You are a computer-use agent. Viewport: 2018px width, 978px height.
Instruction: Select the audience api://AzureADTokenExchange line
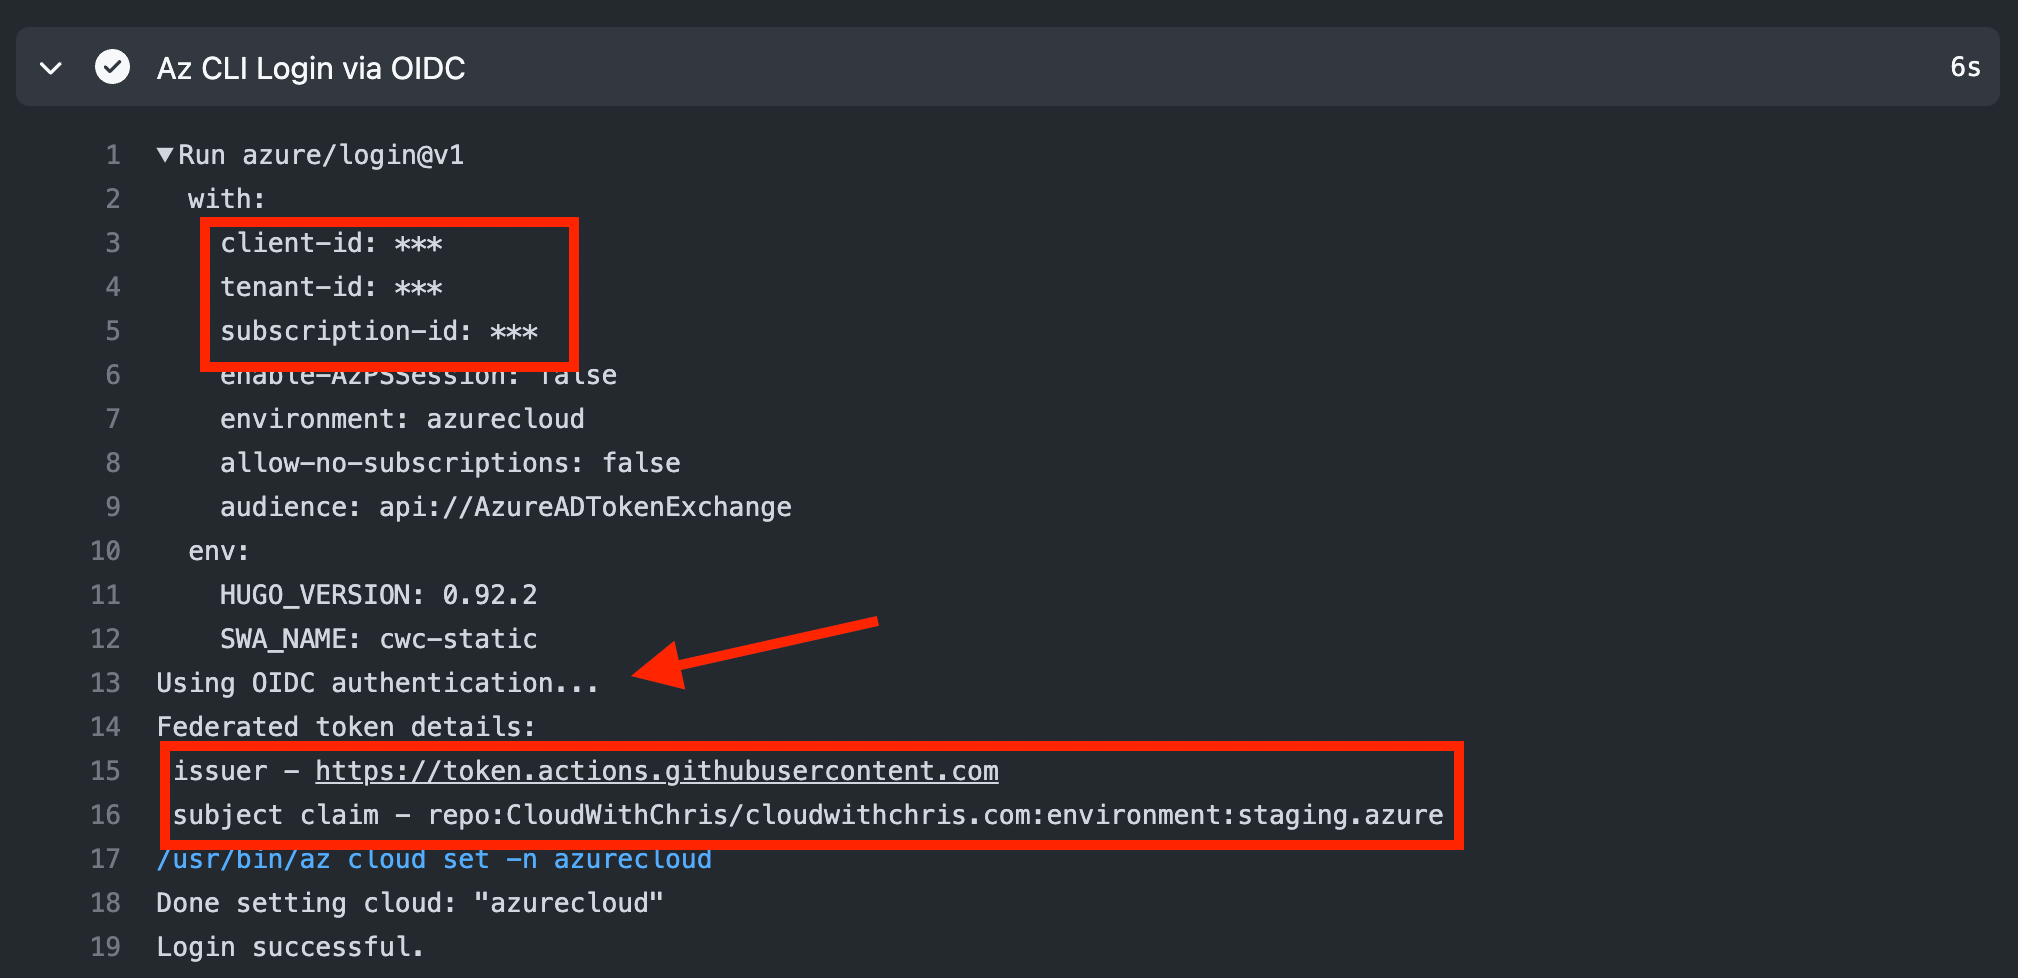[x=505, y=506]
